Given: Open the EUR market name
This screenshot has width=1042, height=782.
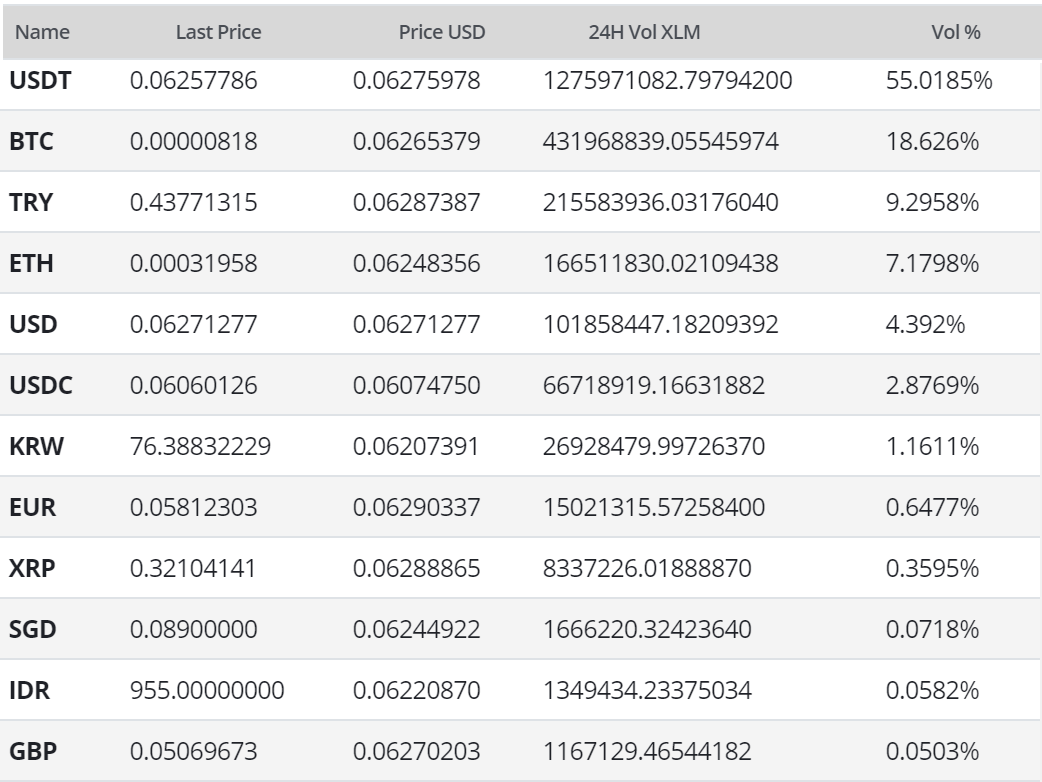Looking at the screenshot, I should [33, 508].
